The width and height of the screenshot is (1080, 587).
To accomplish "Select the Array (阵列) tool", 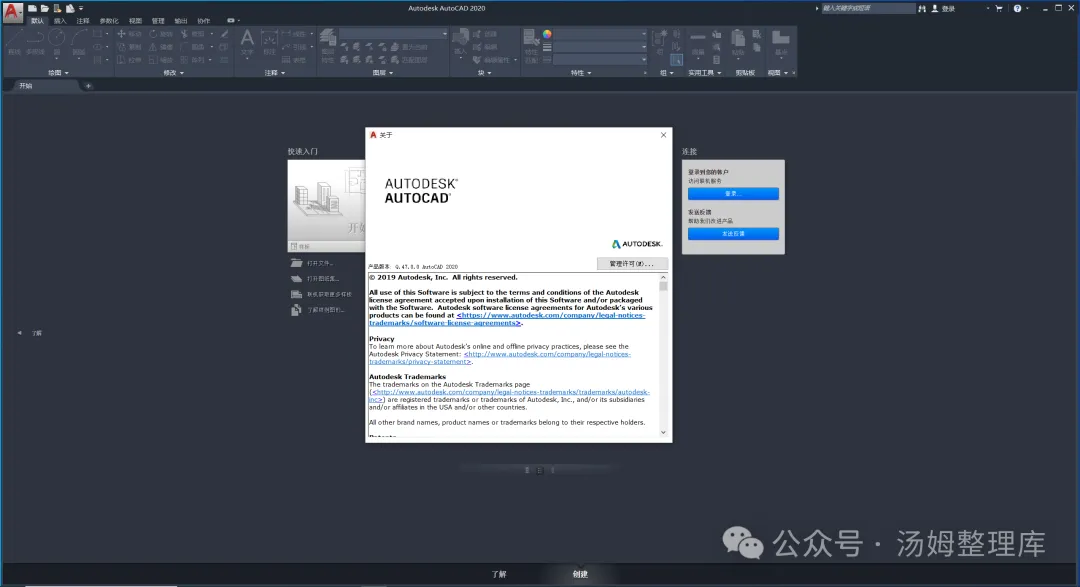I will click(192, 60).
